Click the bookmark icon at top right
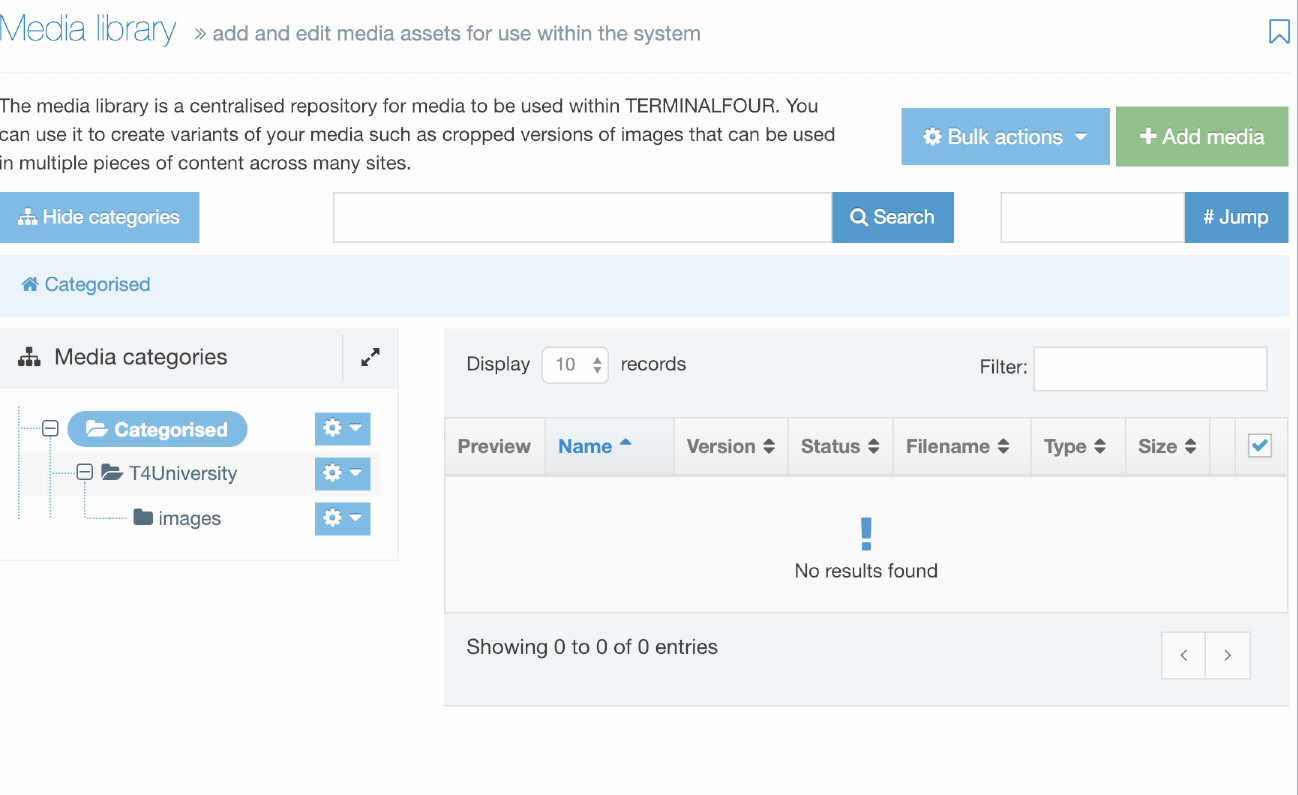The image size is (1298, 795). 1278,32
